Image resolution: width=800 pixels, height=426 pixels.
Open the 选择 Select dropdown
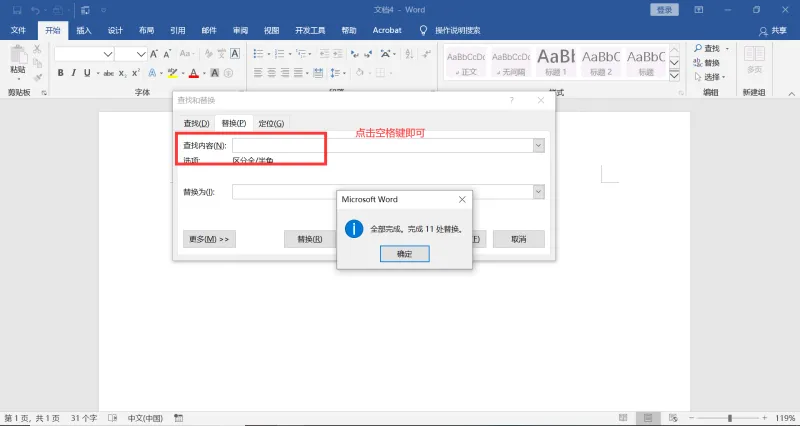click(710, 77)
